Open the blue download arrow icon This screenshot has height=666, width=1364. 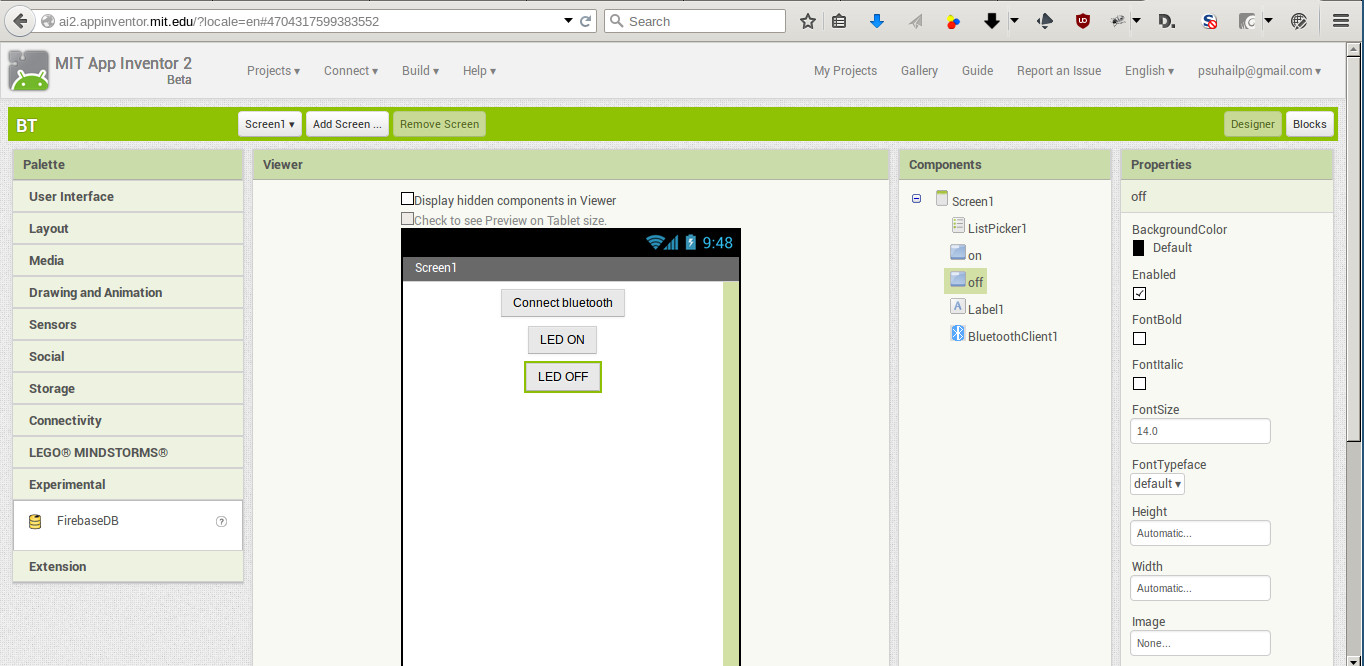(x=877, y=21)
